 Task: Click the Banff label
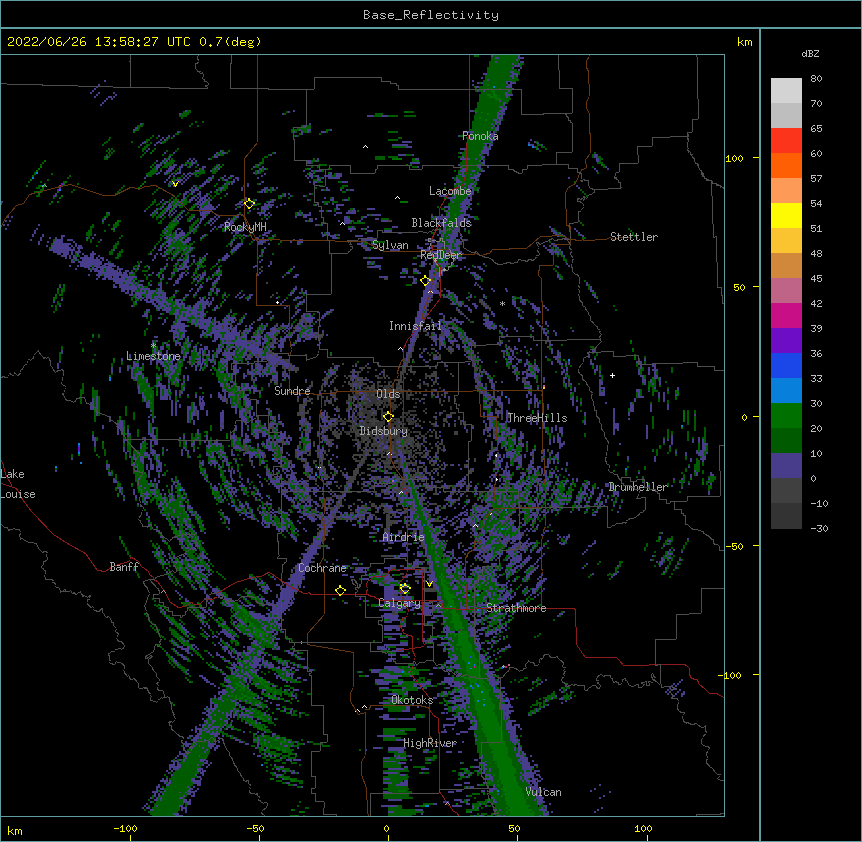124,567
